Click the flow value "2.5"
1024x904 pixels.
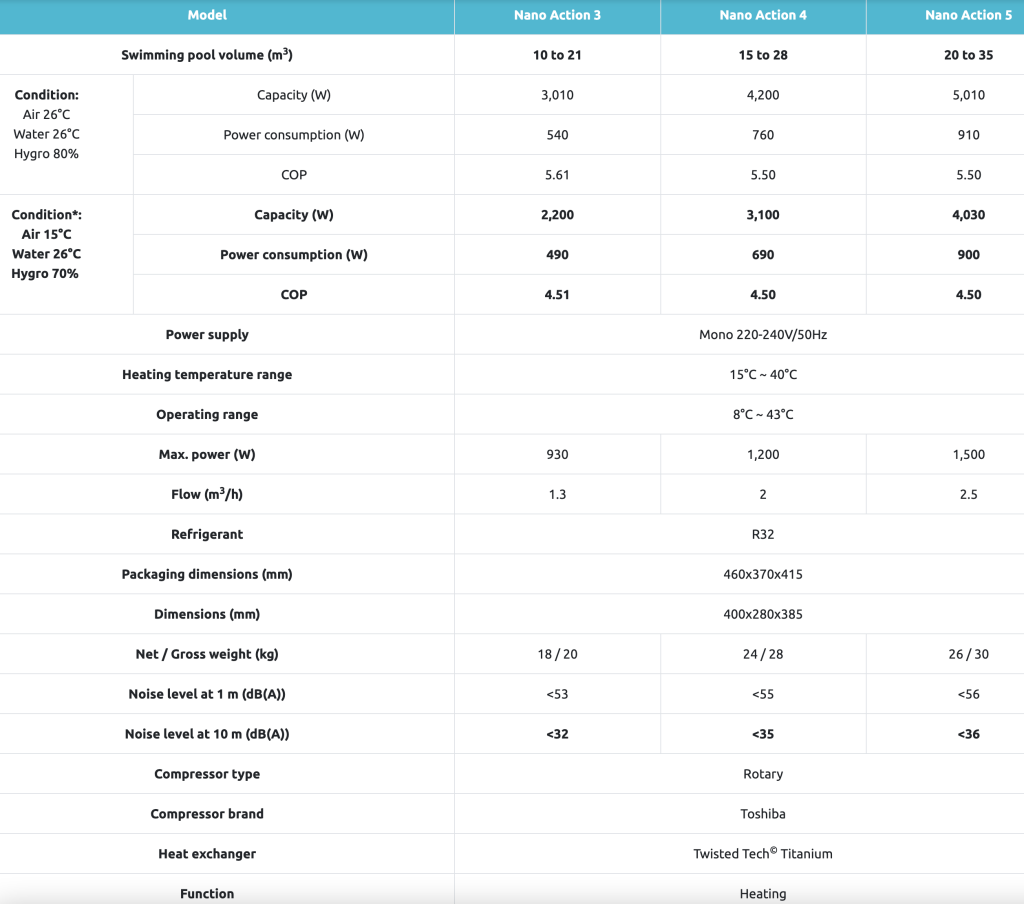click(x=968, y=494)
